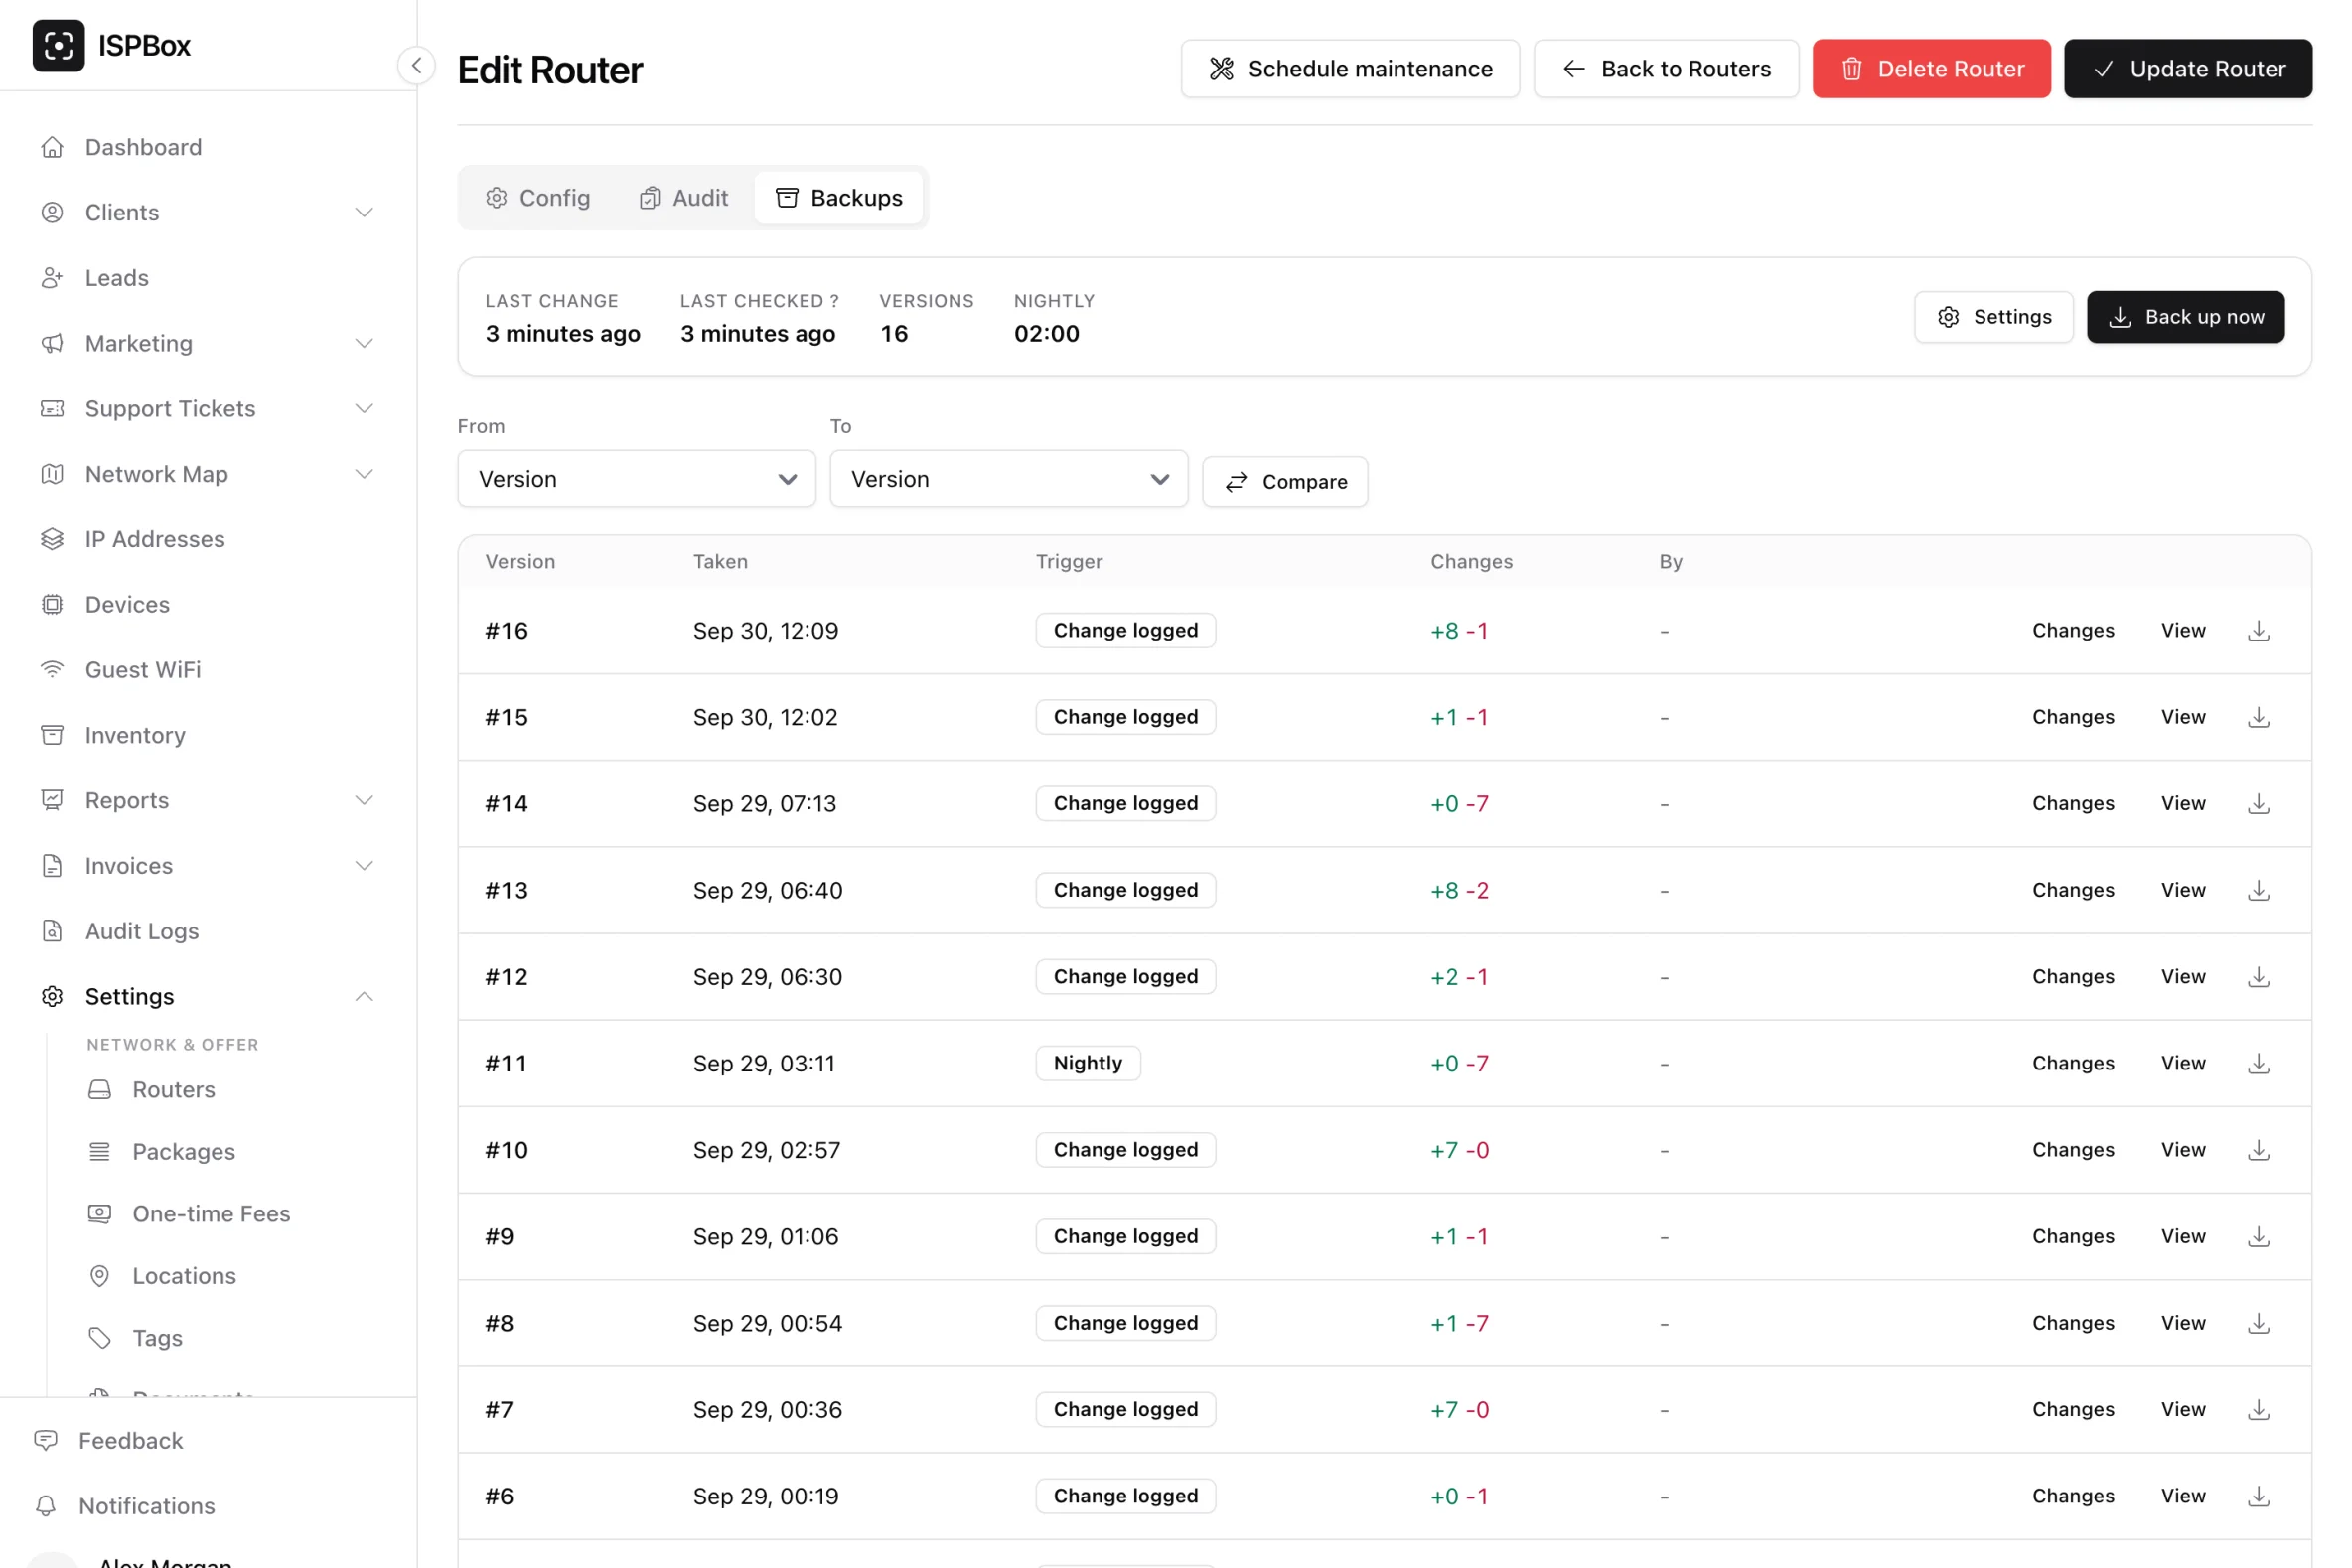Click the Support Tickets icon

pos(52,409)
